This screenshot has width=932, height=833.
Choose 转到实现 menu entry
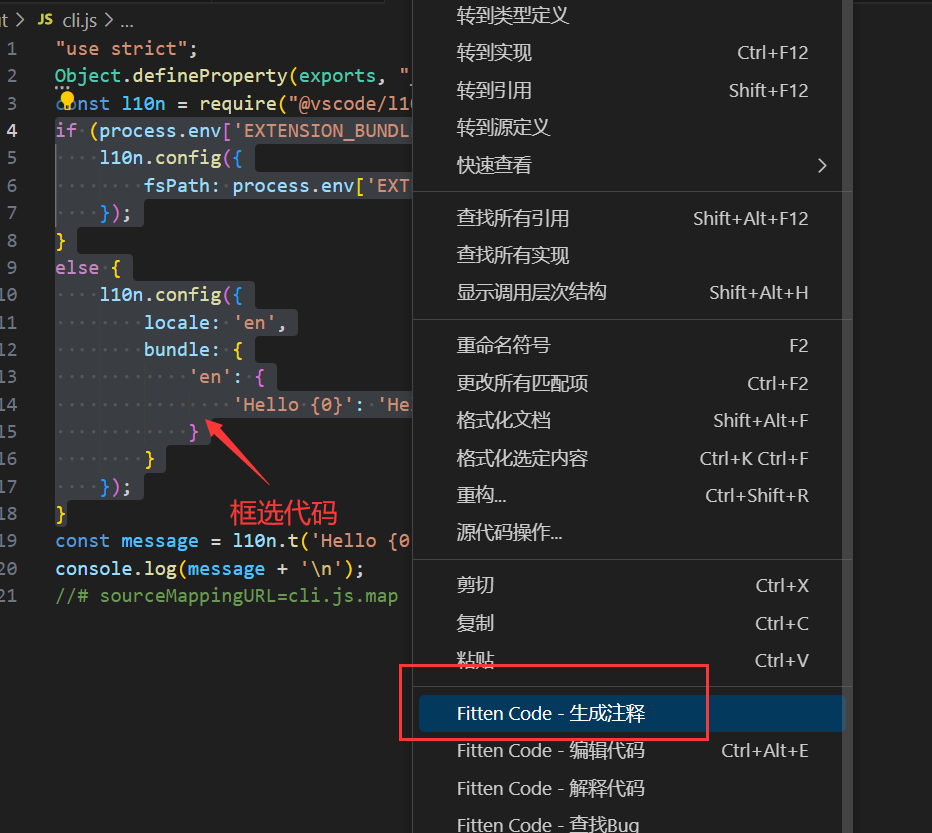[632, 53]
